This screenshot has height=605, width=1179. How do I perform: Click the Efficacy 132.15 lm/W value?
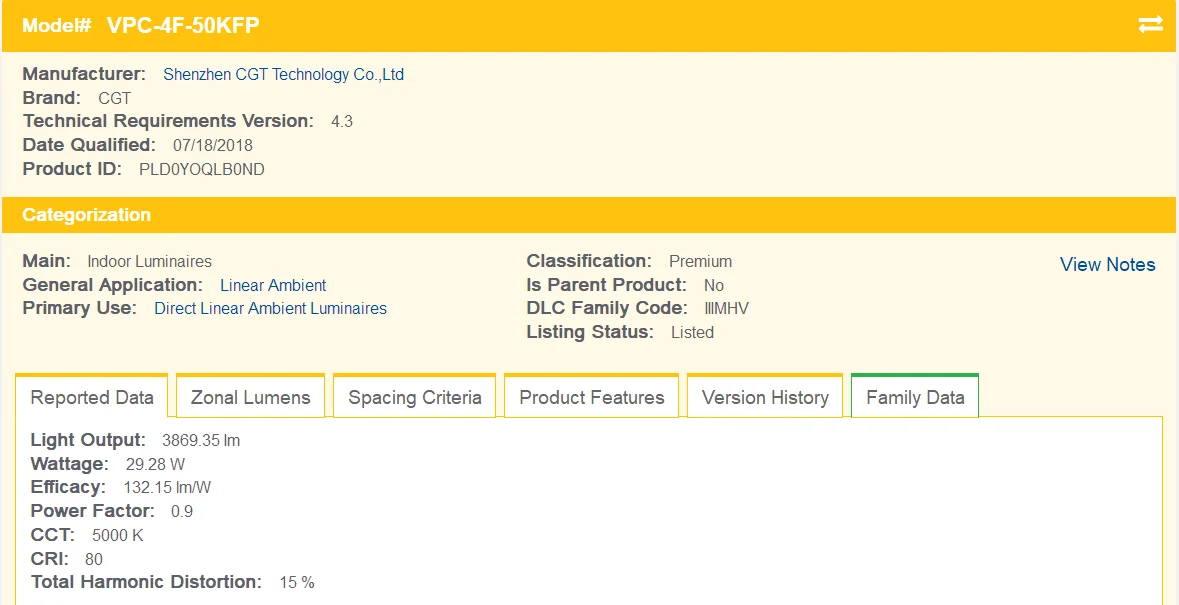coord(167,488)
